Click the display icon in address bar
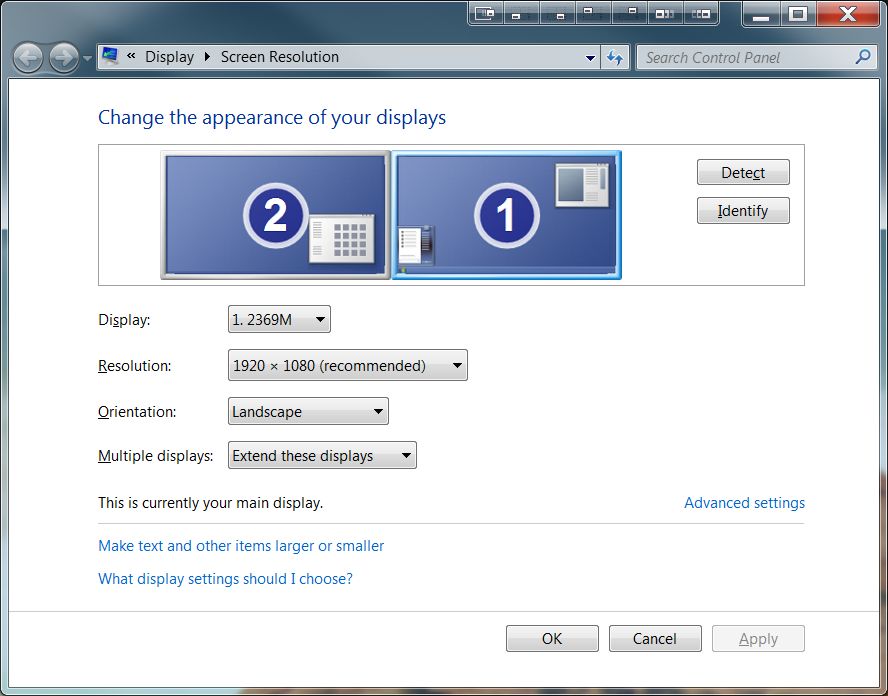The width and height of the screenshot is (888, 696). tap(110, 57)
